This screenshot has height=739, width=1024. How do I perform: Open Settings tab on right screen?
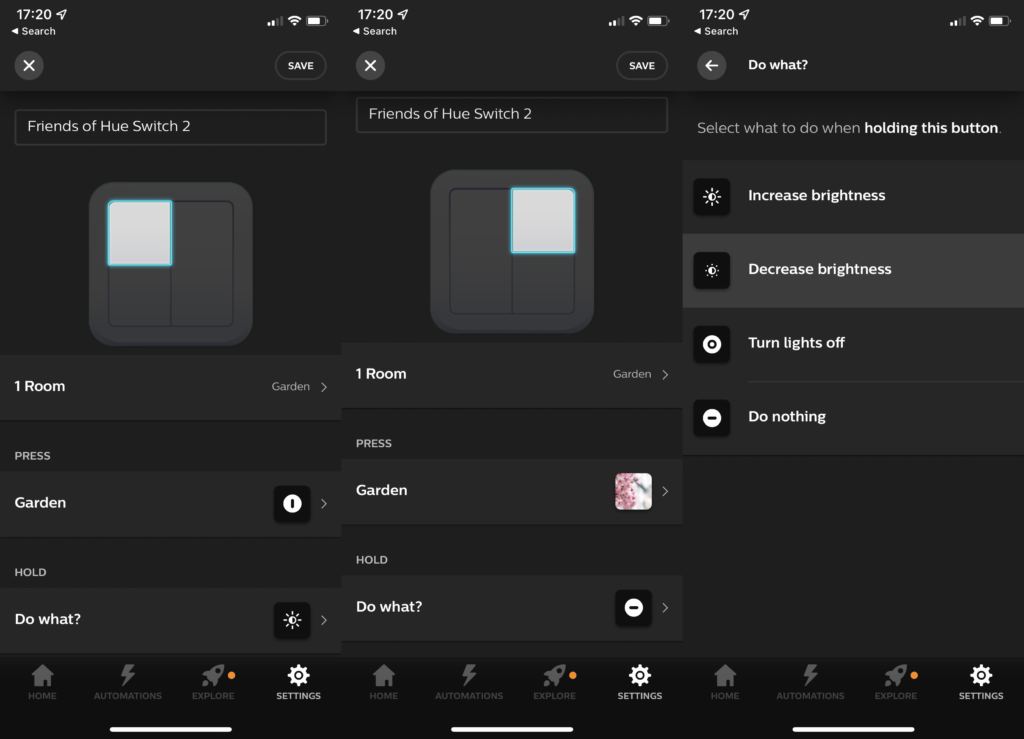pyautogui.click(x=981, y=682)
